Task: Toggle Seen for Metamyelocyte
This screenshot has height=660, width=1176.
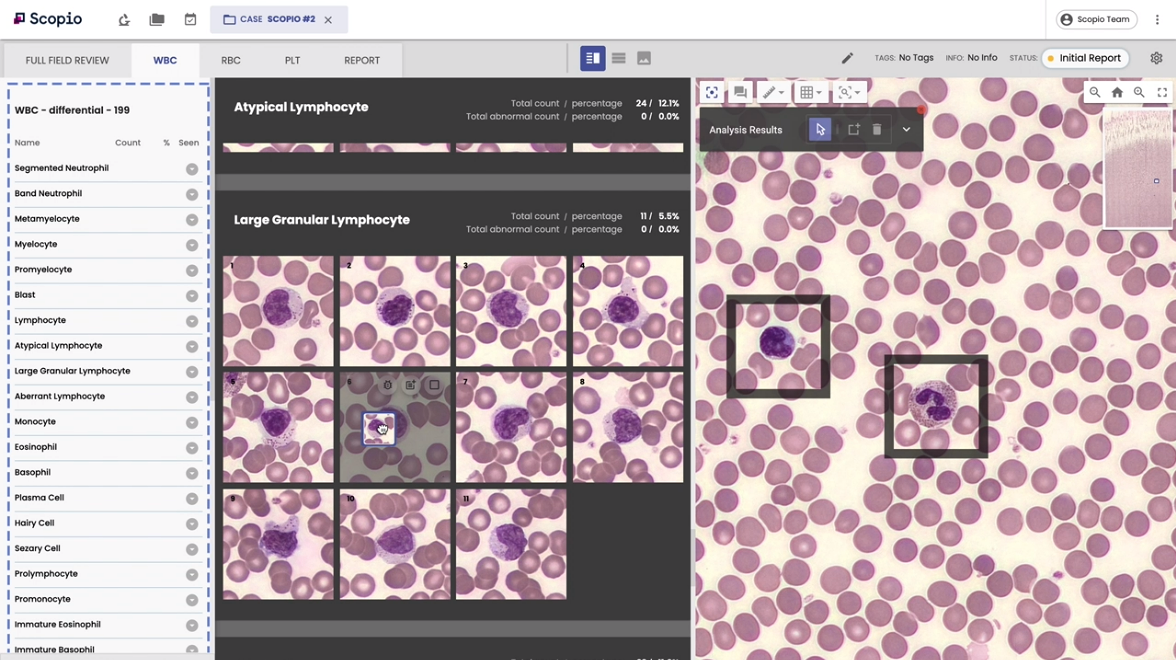Action: click(x=192, y=220)
